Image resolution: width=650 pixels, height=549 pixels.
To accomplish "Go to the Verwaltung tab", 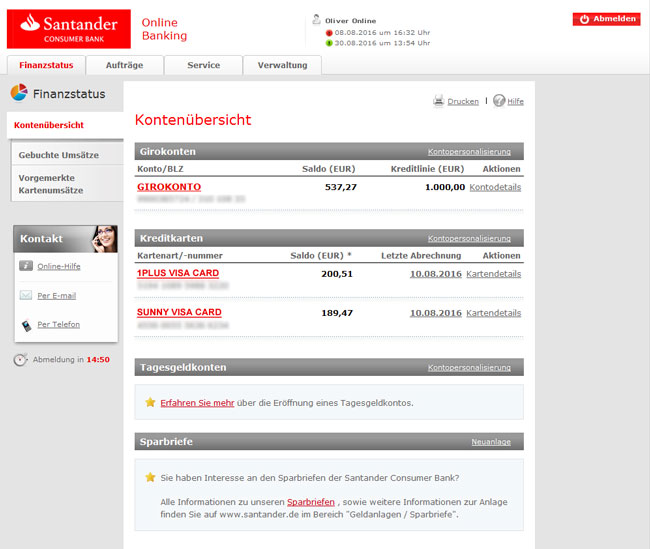I will 282,65.
